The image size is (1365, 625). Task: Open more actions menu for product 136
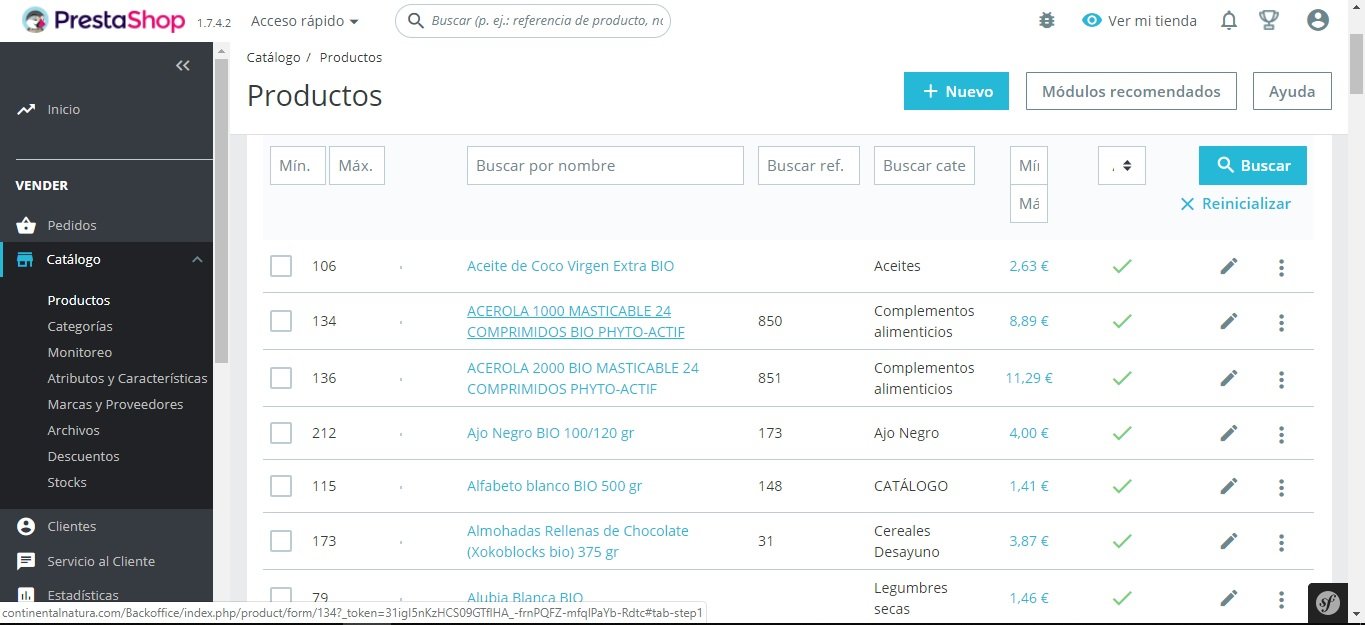(1281, 379)
